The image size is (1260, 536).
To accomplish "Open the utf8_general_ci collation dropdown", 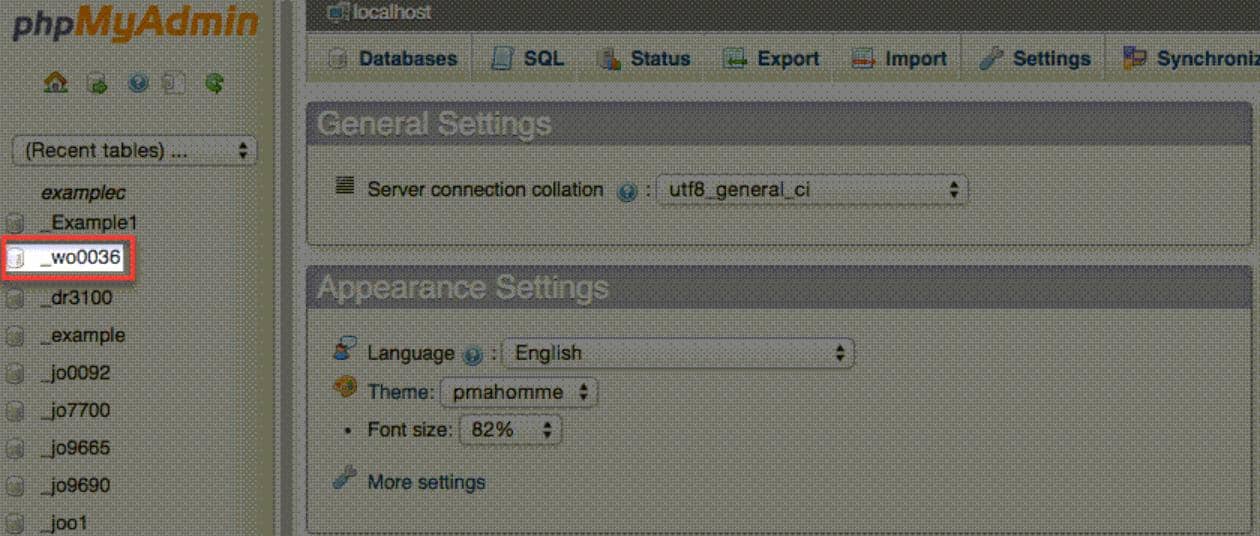I will (811, 189).
